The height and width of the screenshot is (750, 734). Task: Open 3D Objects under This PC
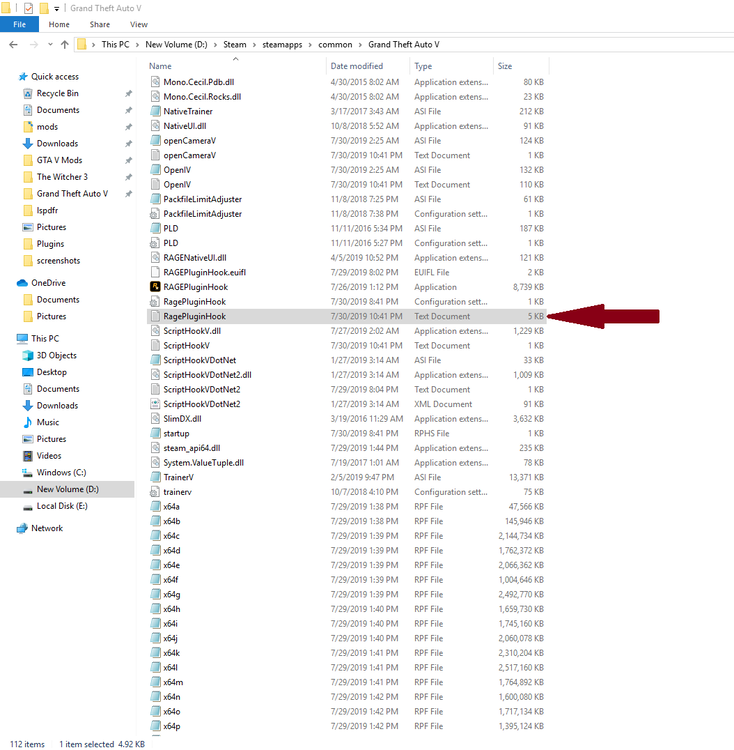click(56, 355)
